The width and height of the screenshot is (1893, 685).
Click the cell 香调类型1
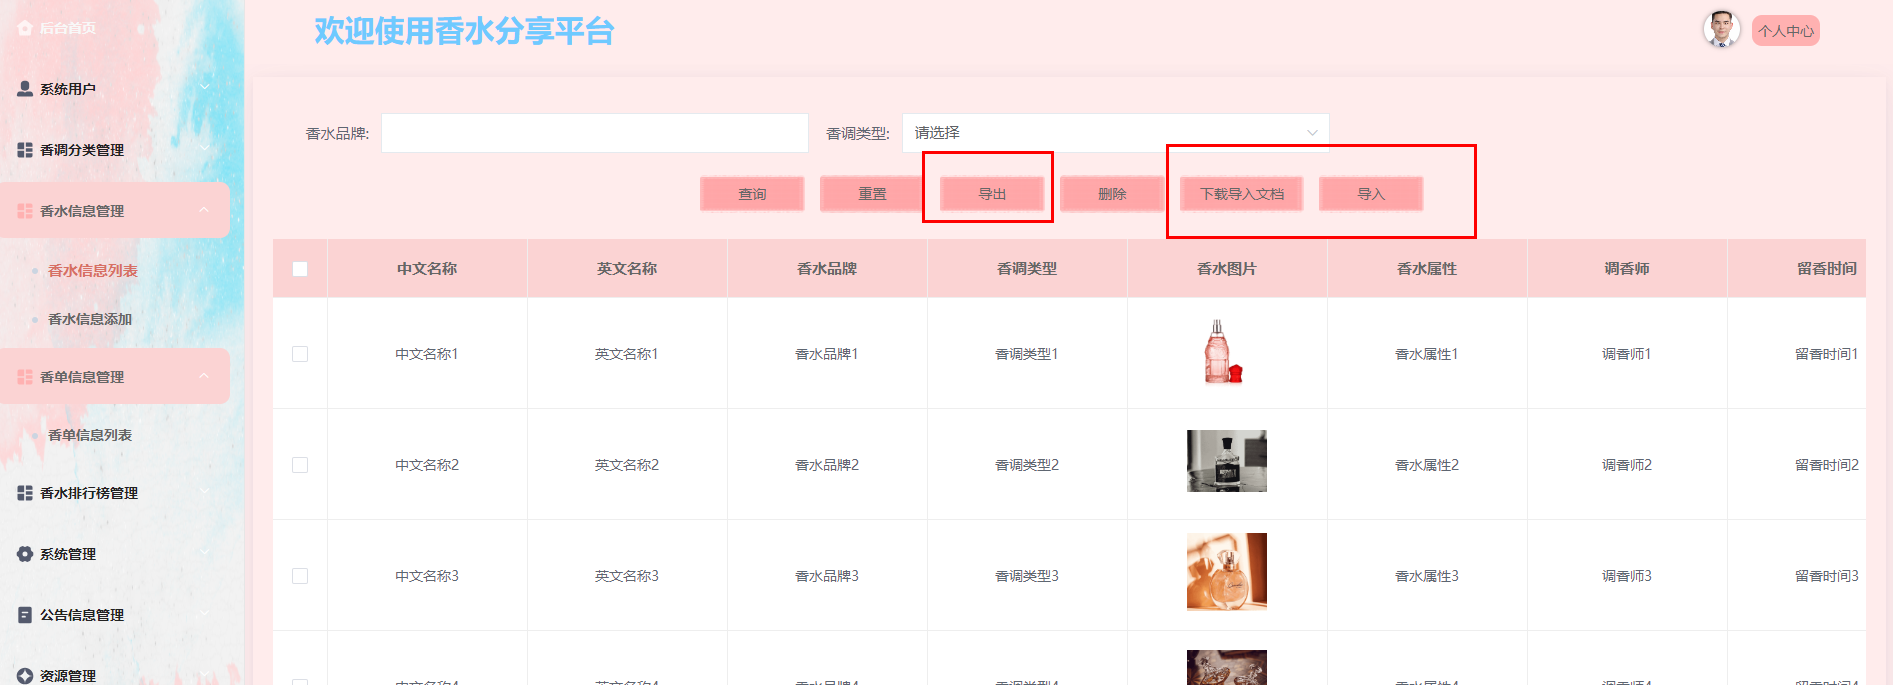point(1027,354)
